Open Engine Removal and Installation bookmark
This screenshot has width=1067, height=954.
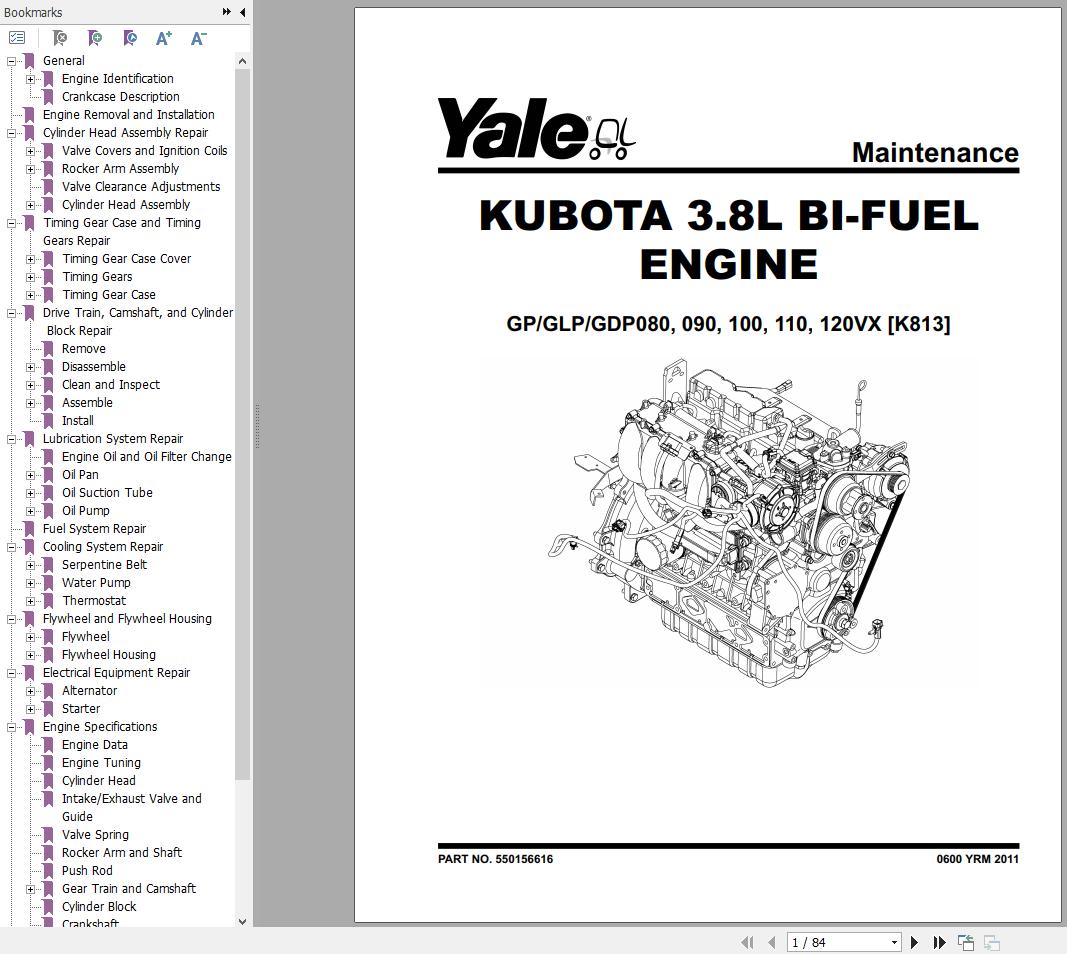[129, 114]
